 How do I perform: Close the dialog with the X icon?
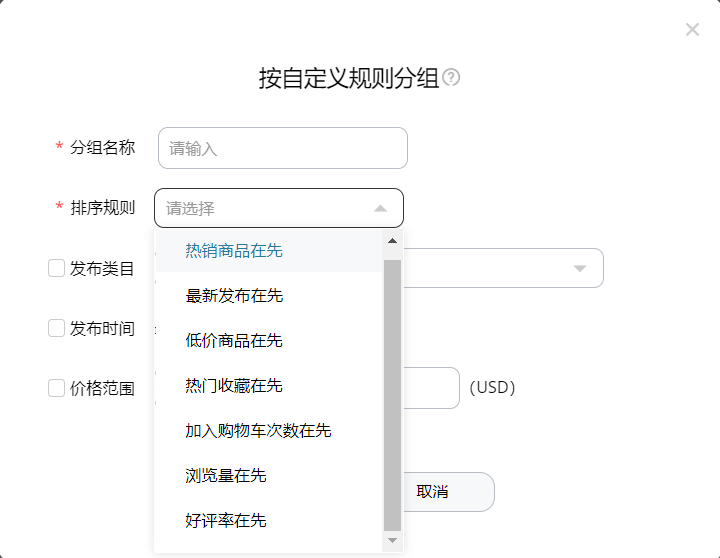pos(692,30)
